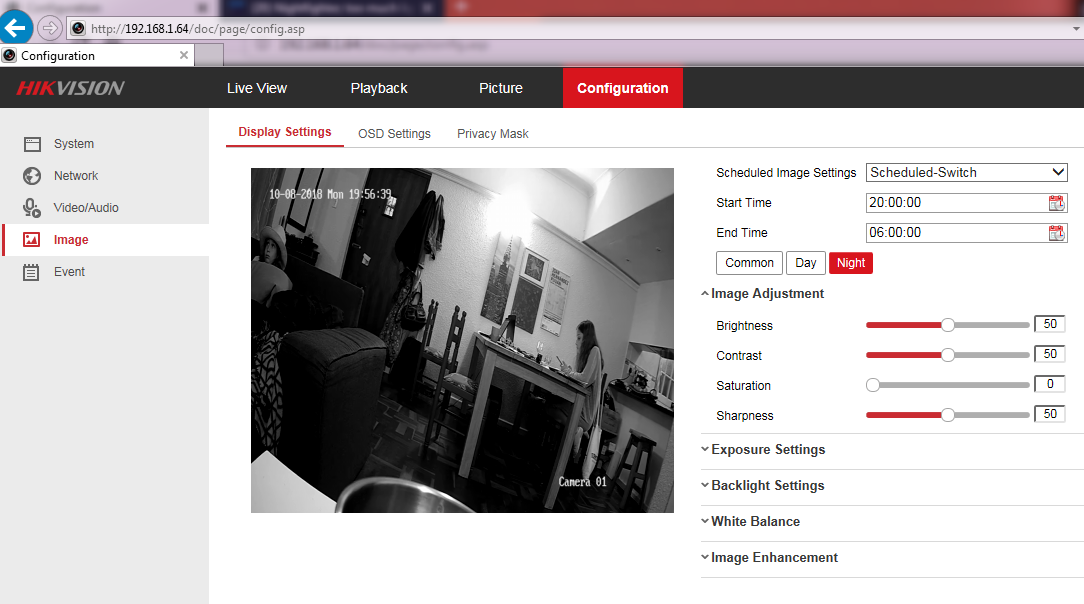Click the Image picture icon in sidebar
The image size is (1084, 604).
coord(32,240)
